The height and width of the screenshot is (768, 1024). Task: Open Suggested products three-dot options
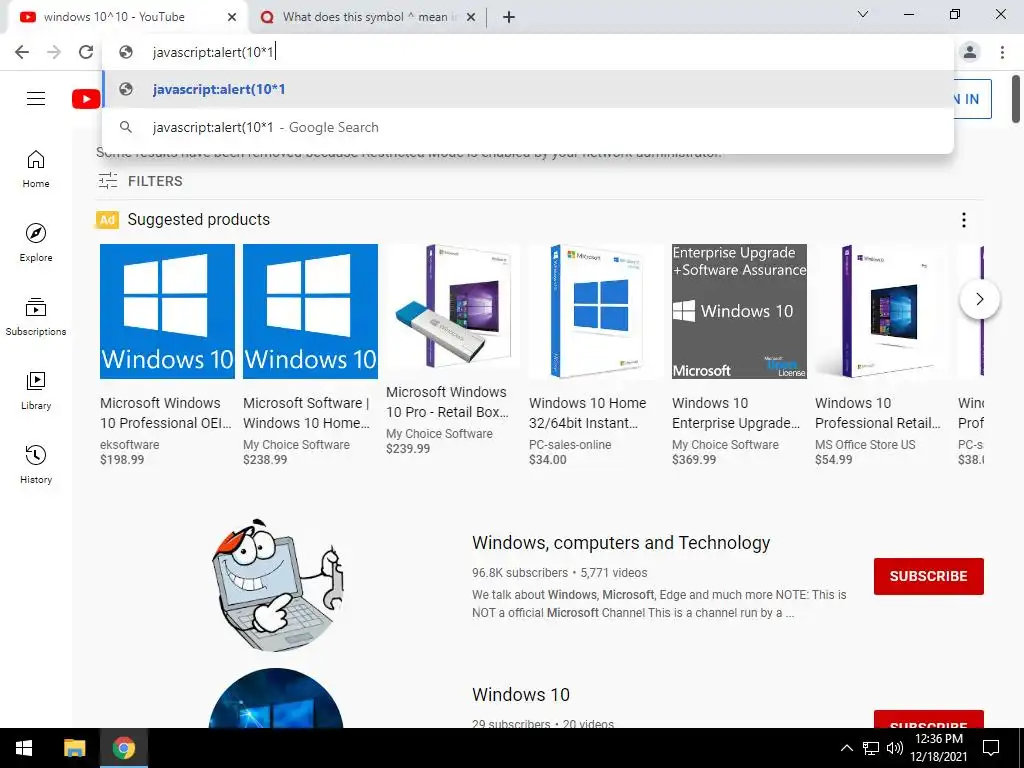964,220
